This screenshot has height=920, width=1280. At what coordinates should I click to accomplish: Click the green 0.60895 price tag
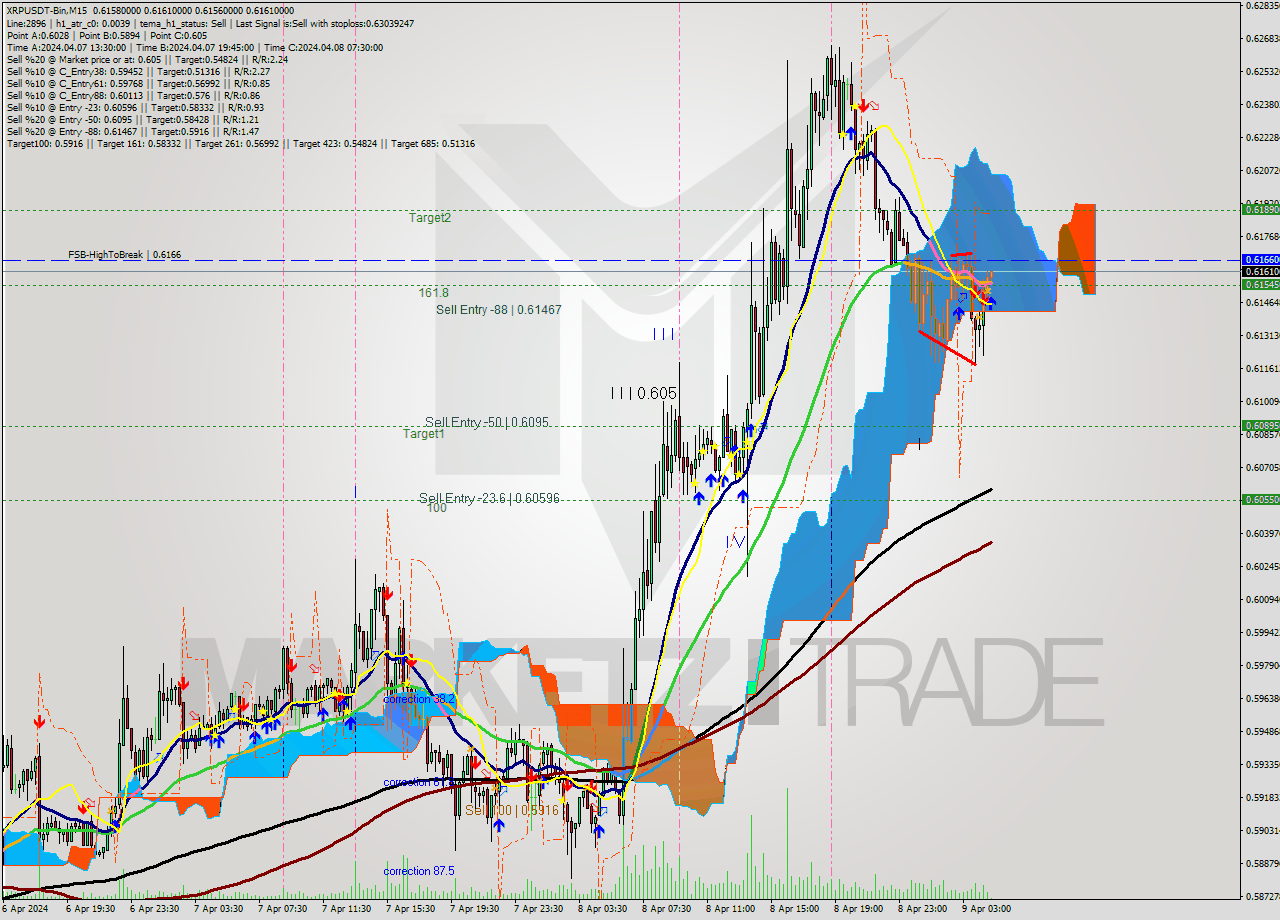point(1260,425)
